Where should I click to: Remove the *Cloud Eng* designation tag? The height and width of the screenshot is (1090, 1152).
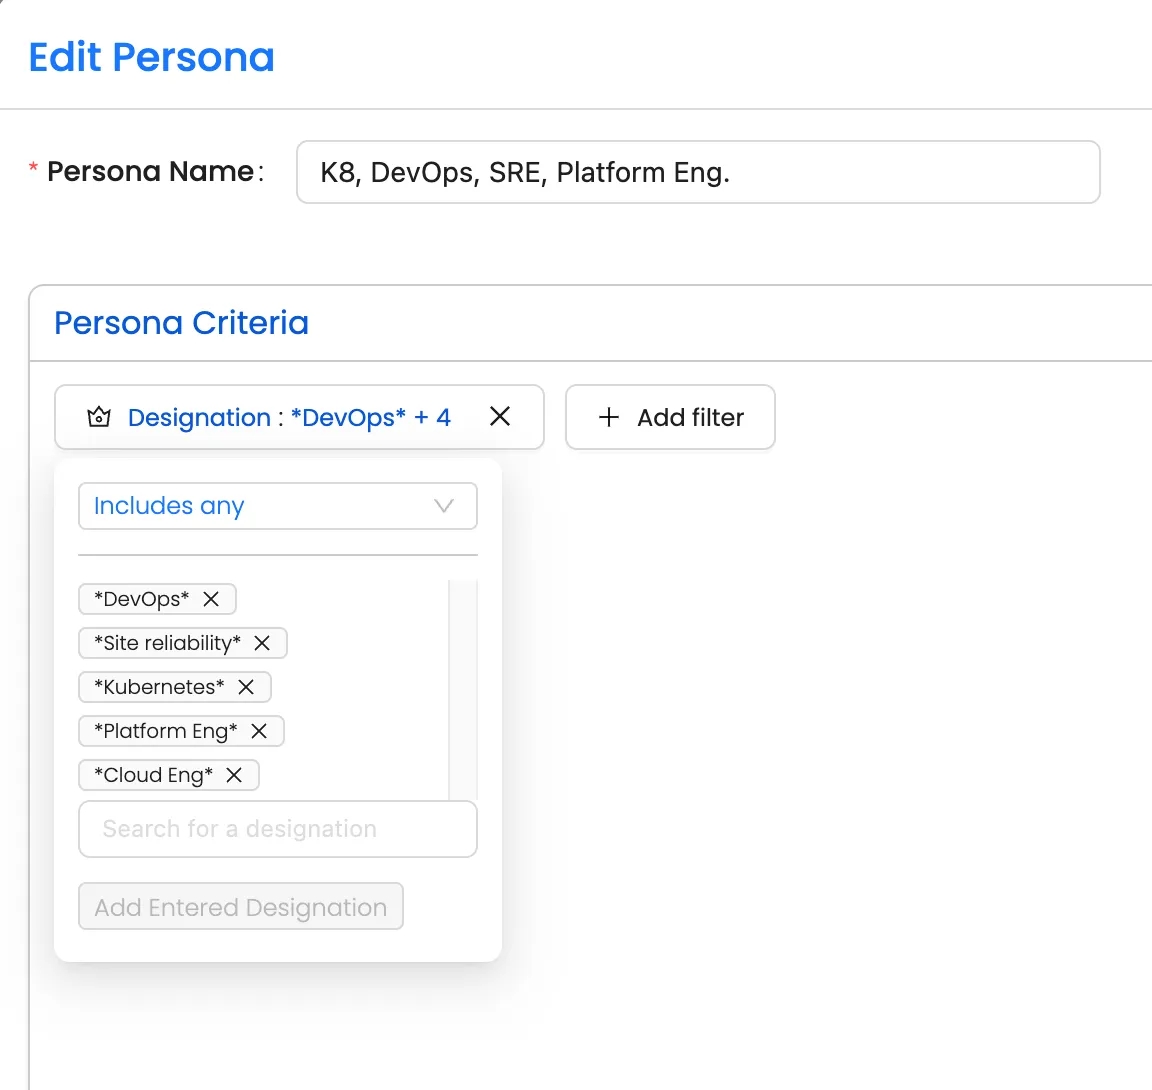pyautogui.click(x=234, y=775)
